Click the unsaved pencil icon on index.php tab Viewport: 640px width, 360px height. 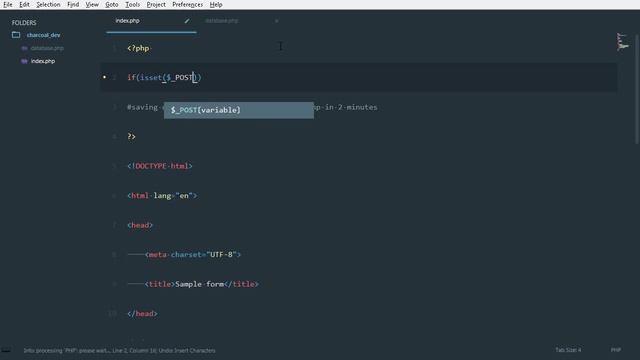pyautogui.click(x=187, y=21)
